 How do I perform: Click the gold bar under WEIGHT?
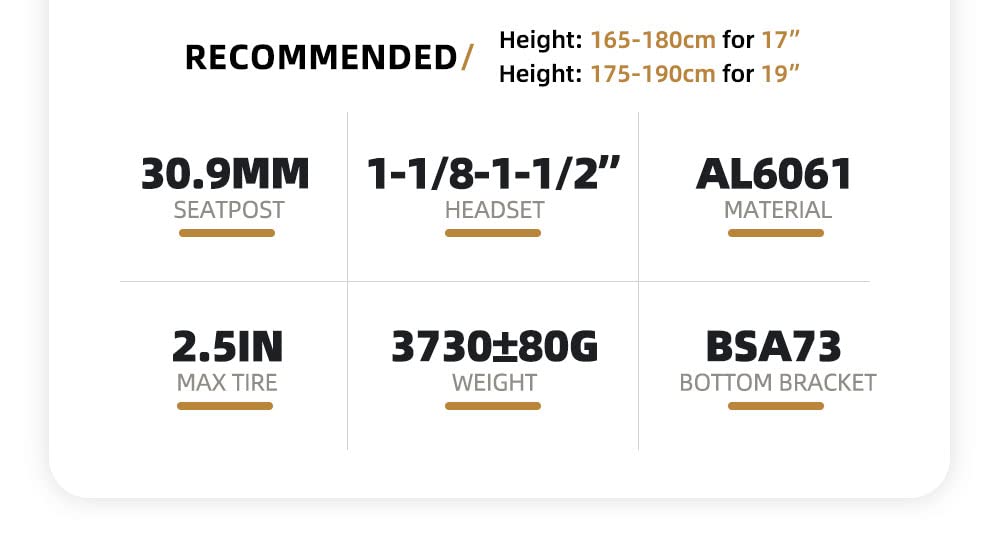[x=493, y=406]
